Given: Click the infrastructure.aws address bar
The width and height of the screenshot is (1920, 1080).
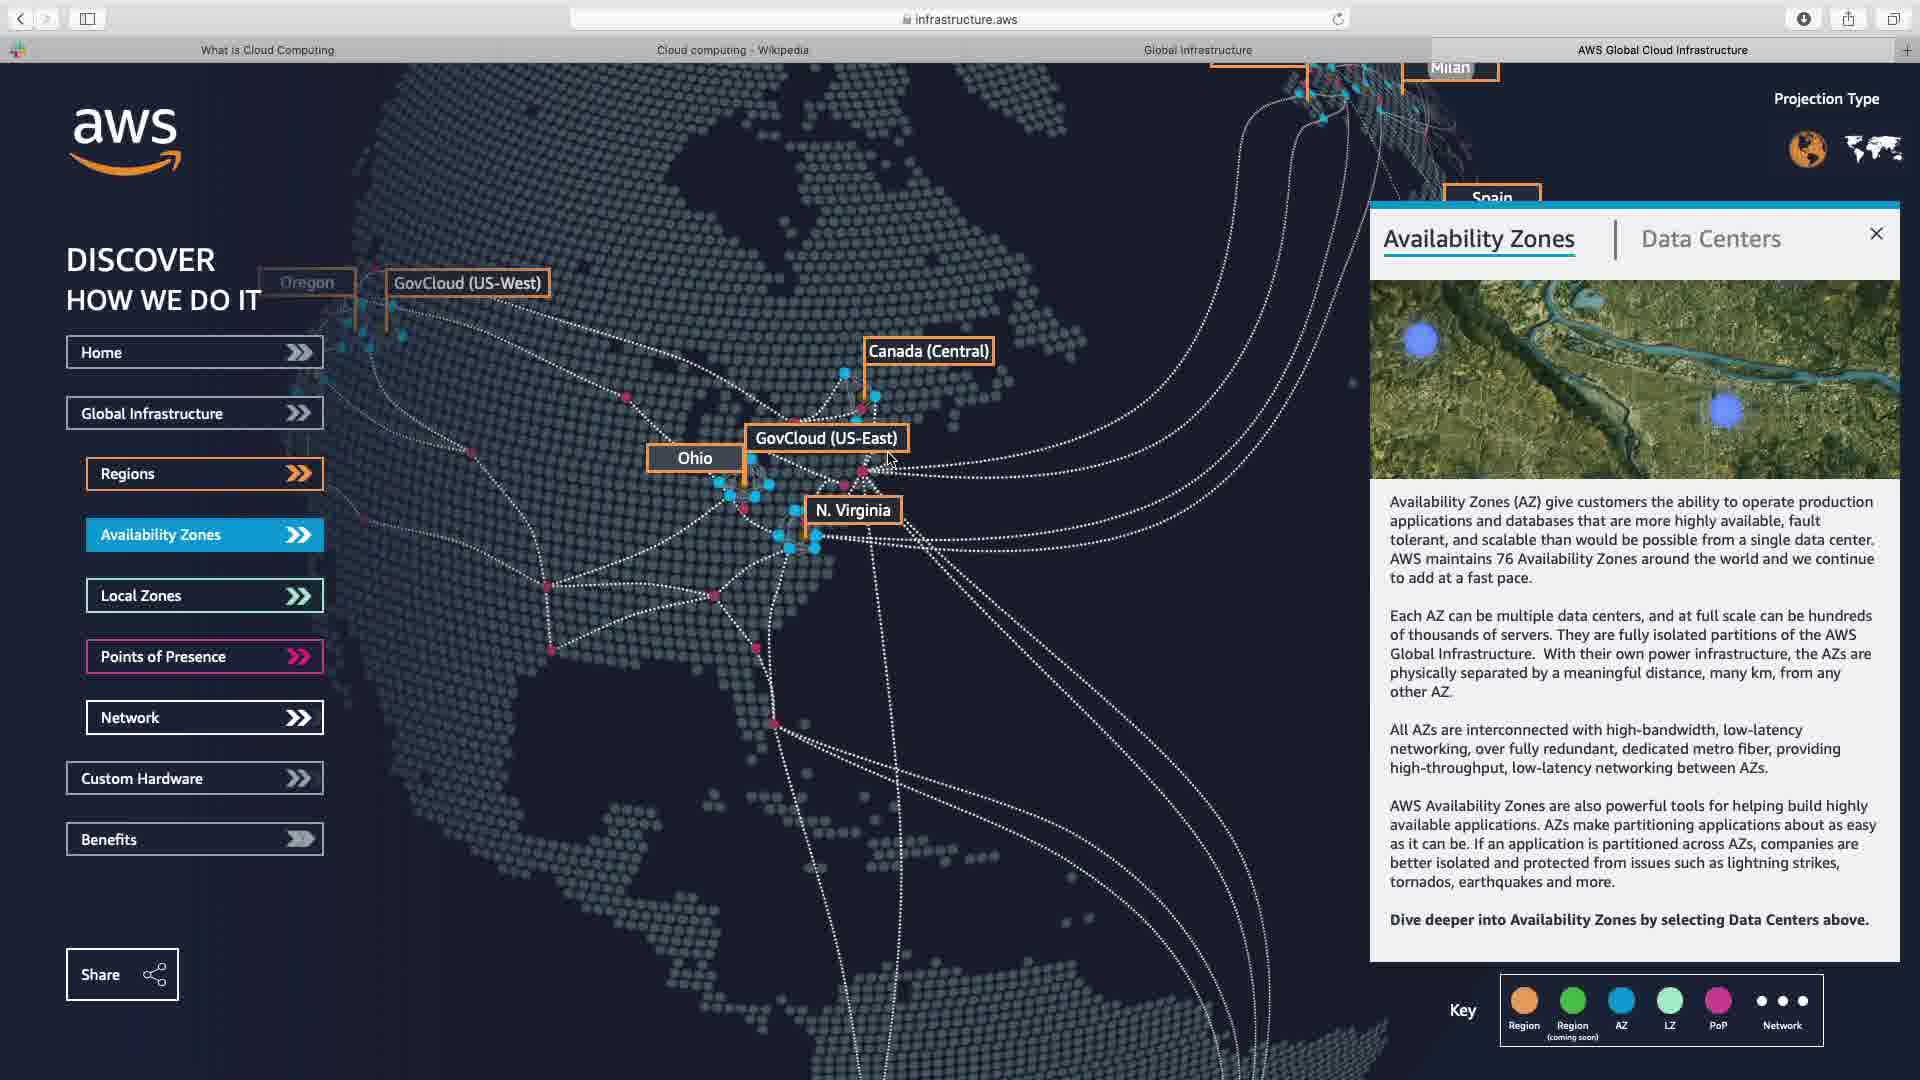Looking at the screenshot, I should [960, 19].
